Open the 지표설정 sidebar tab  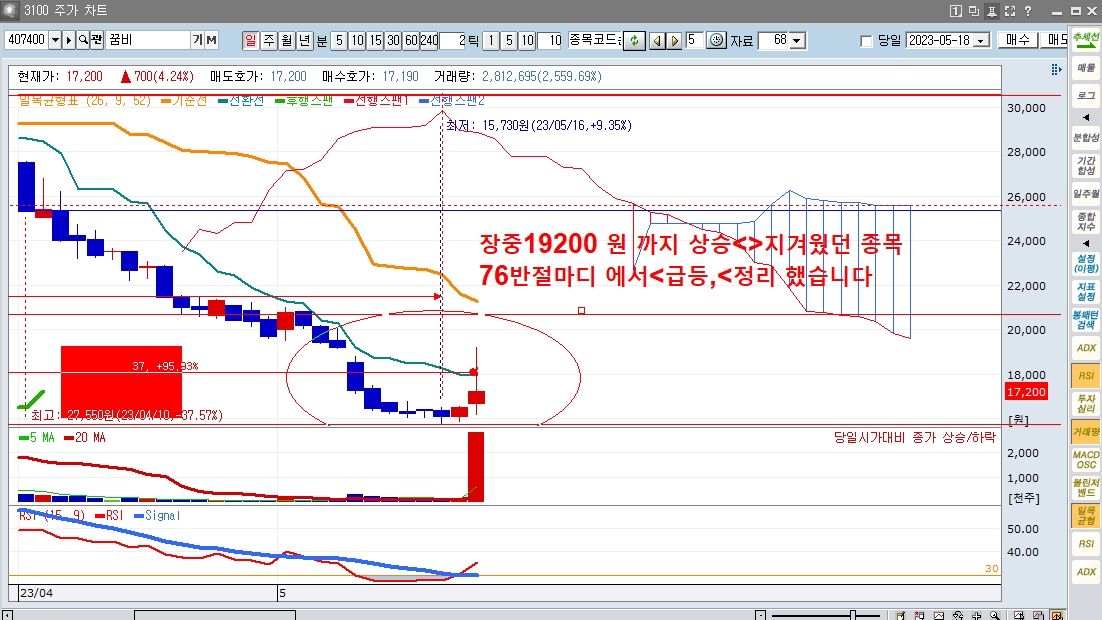pos(1086,292)
